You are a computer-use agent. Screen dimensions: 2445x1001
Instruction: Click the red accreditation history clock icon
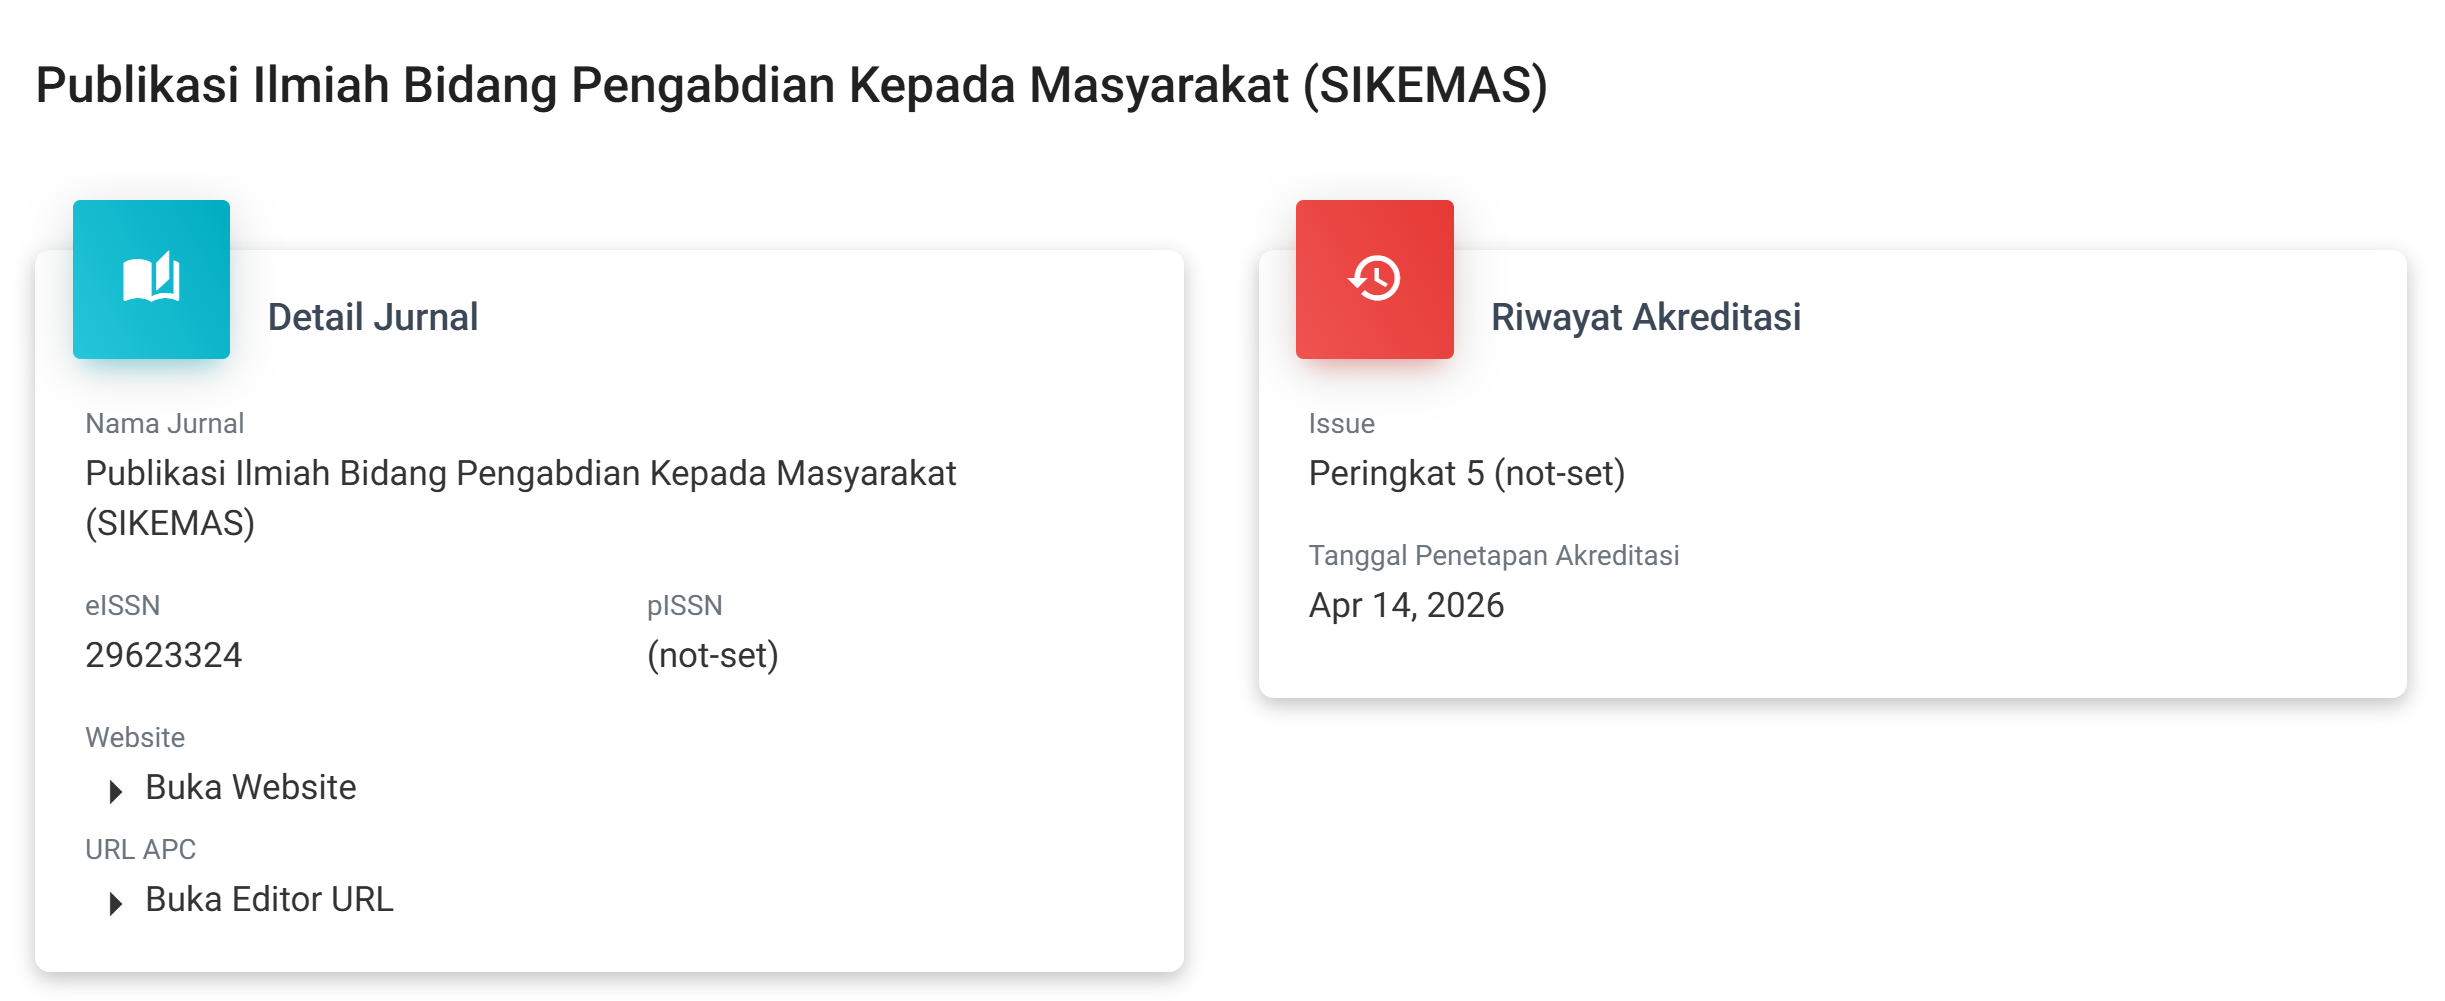1374,278
